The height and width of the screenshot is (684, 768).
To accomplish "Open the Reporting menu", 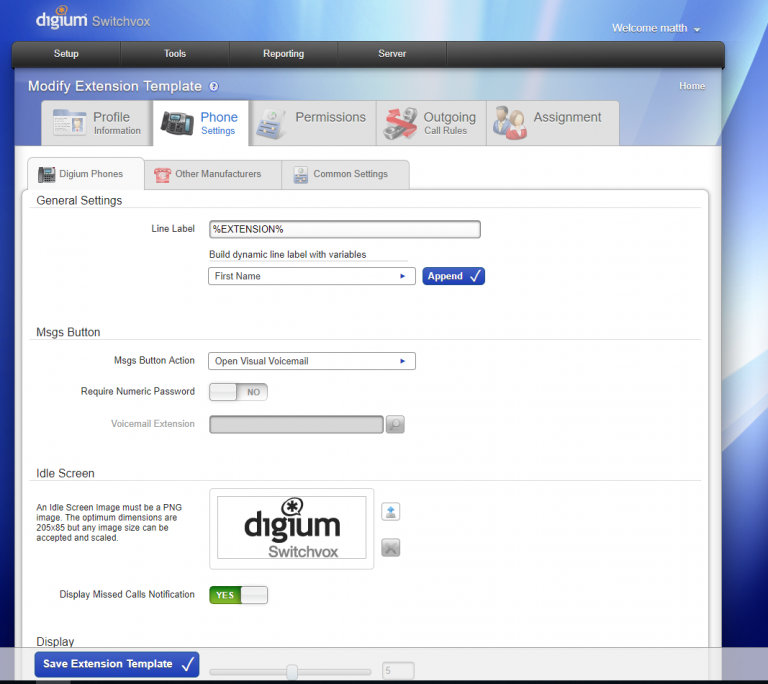I will pyautogui.click(x=283, y=54).
